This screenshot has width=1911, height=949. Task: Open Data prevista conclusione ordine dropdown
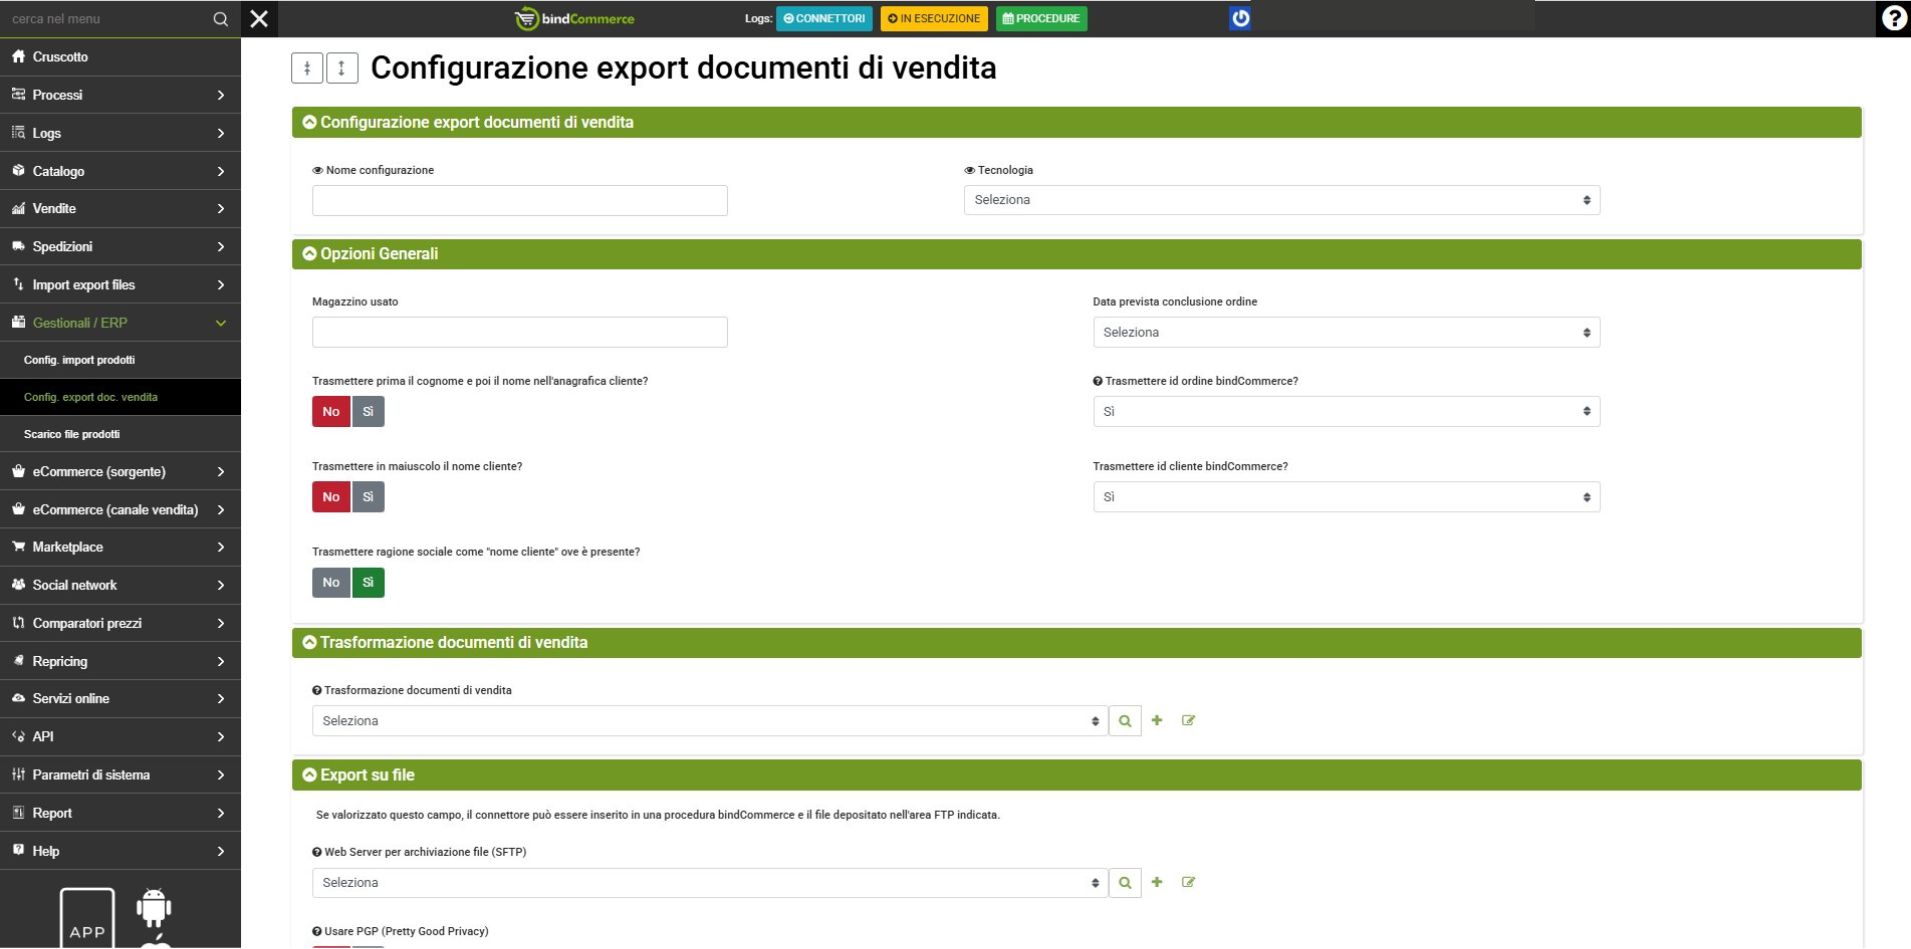click(1345, 333)
